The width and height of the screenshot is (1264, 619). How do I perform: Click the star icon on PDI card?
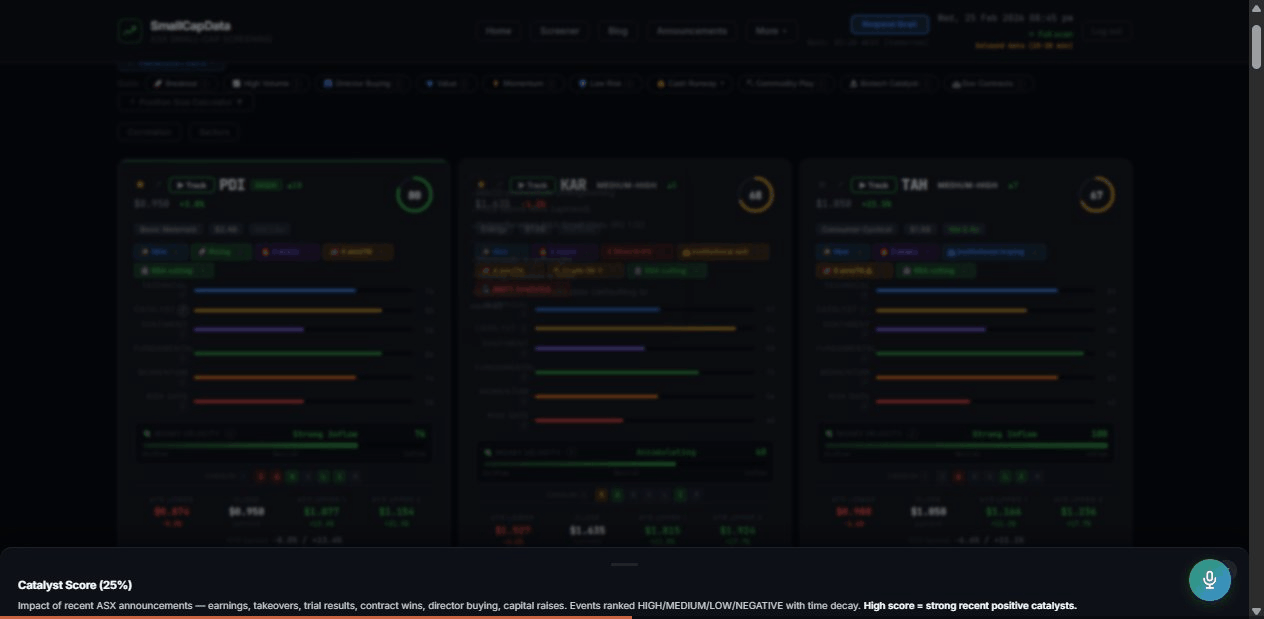coord(140,185)
